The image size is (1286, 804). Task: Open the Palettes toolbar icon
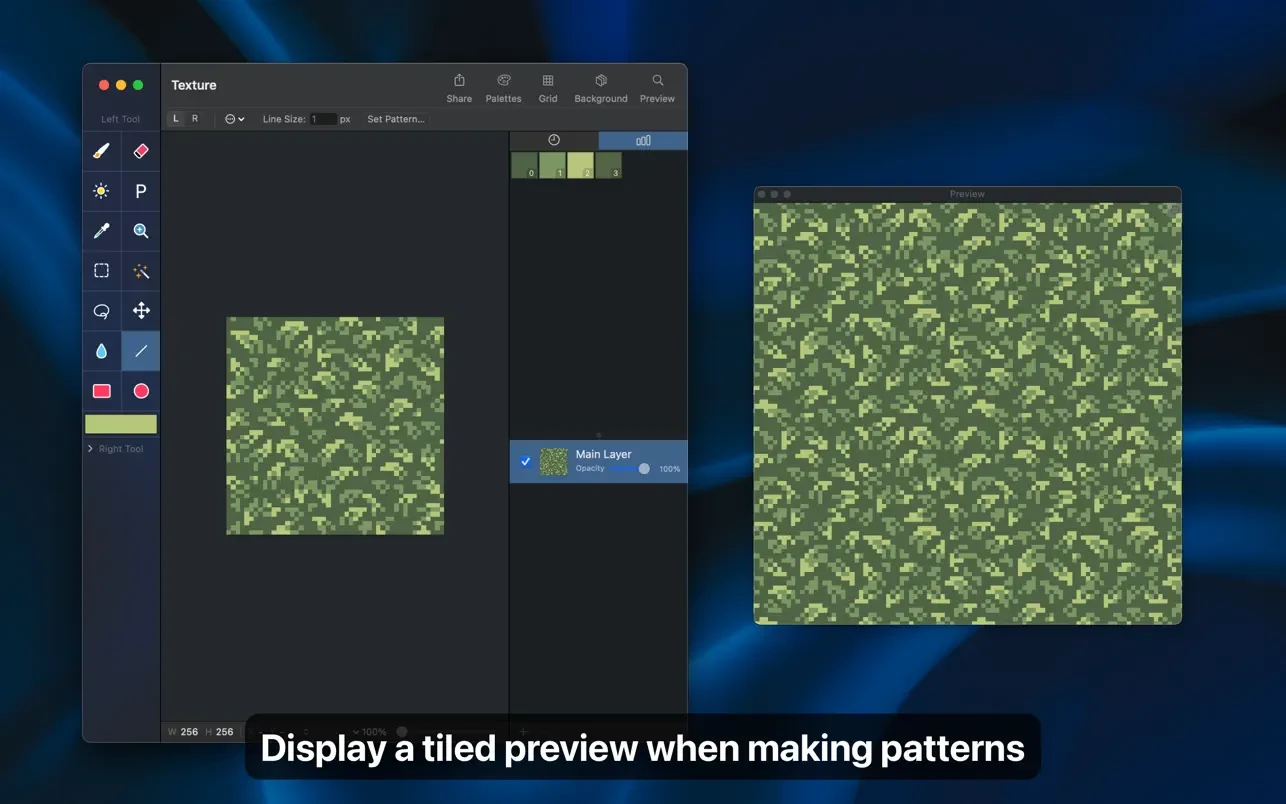coord(503,88)
